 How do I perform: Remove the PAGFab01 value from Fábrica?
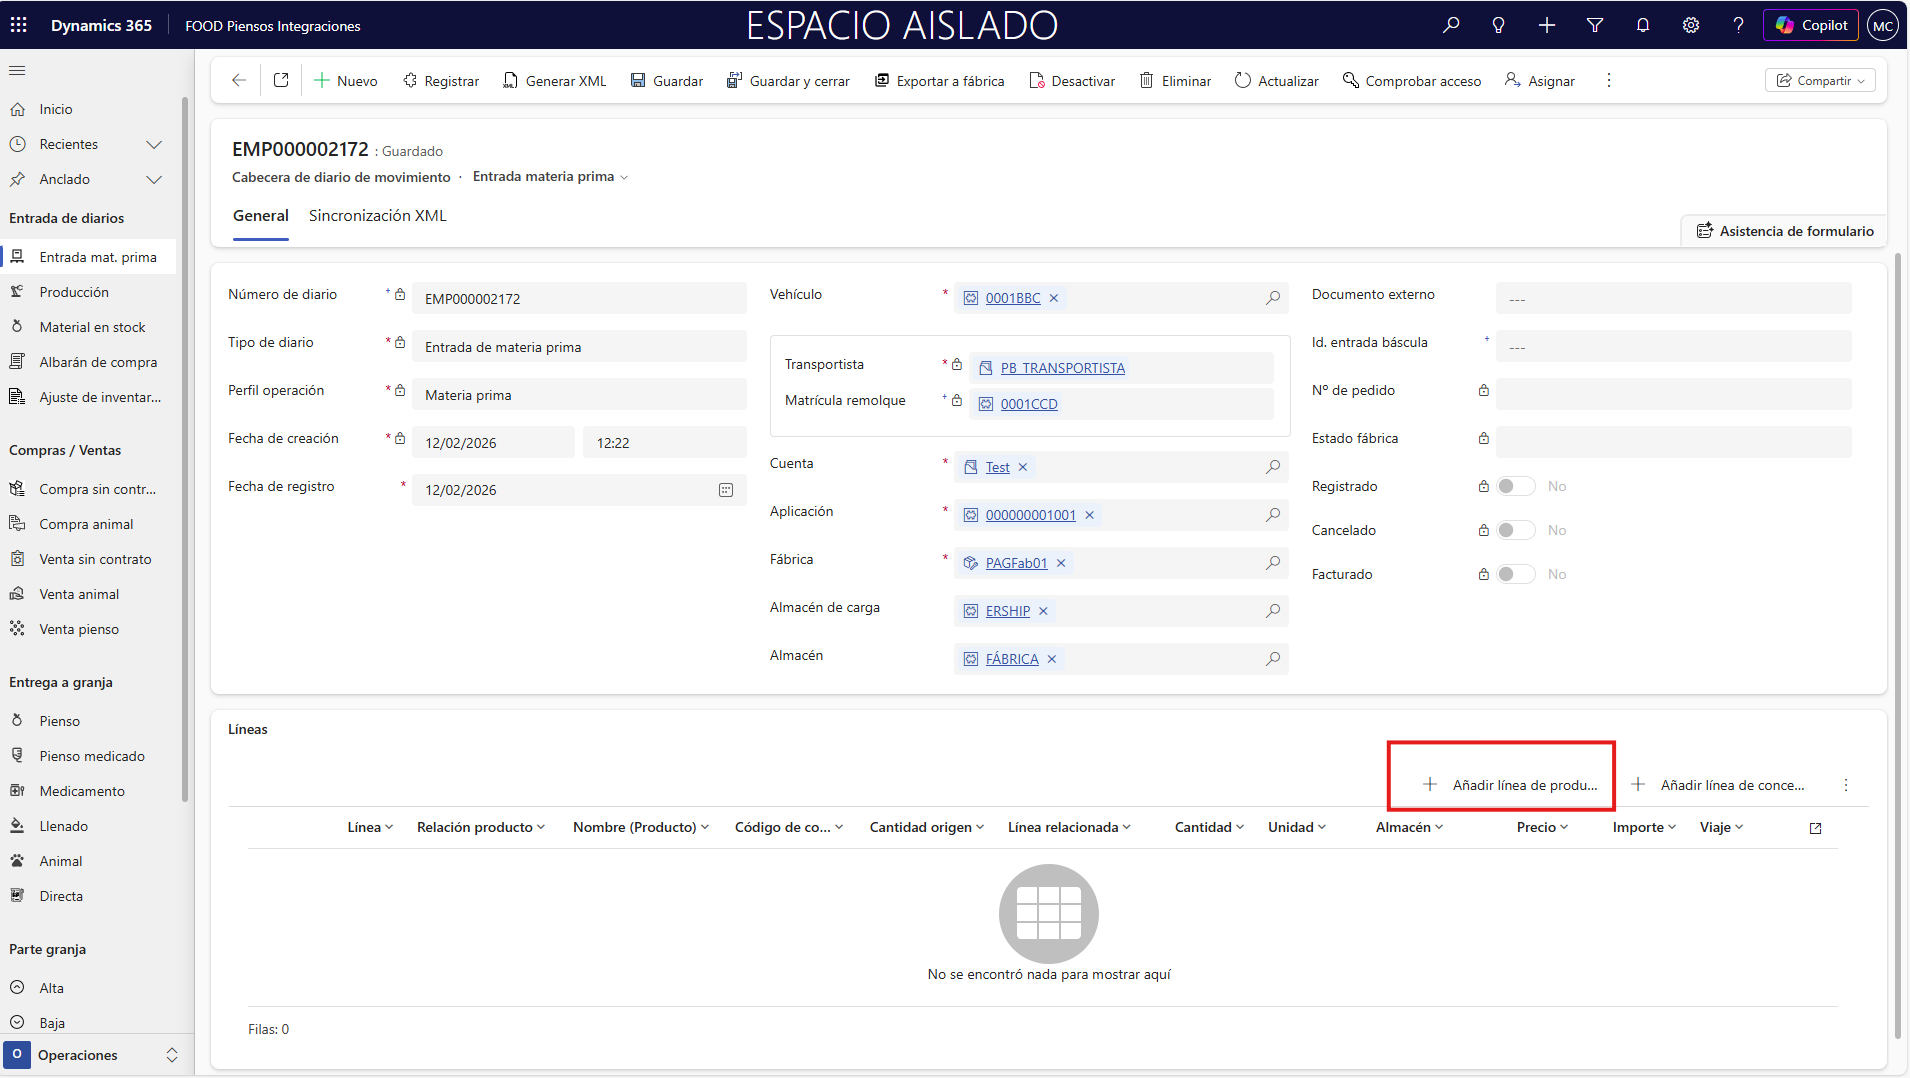[x=1061, y=563]
